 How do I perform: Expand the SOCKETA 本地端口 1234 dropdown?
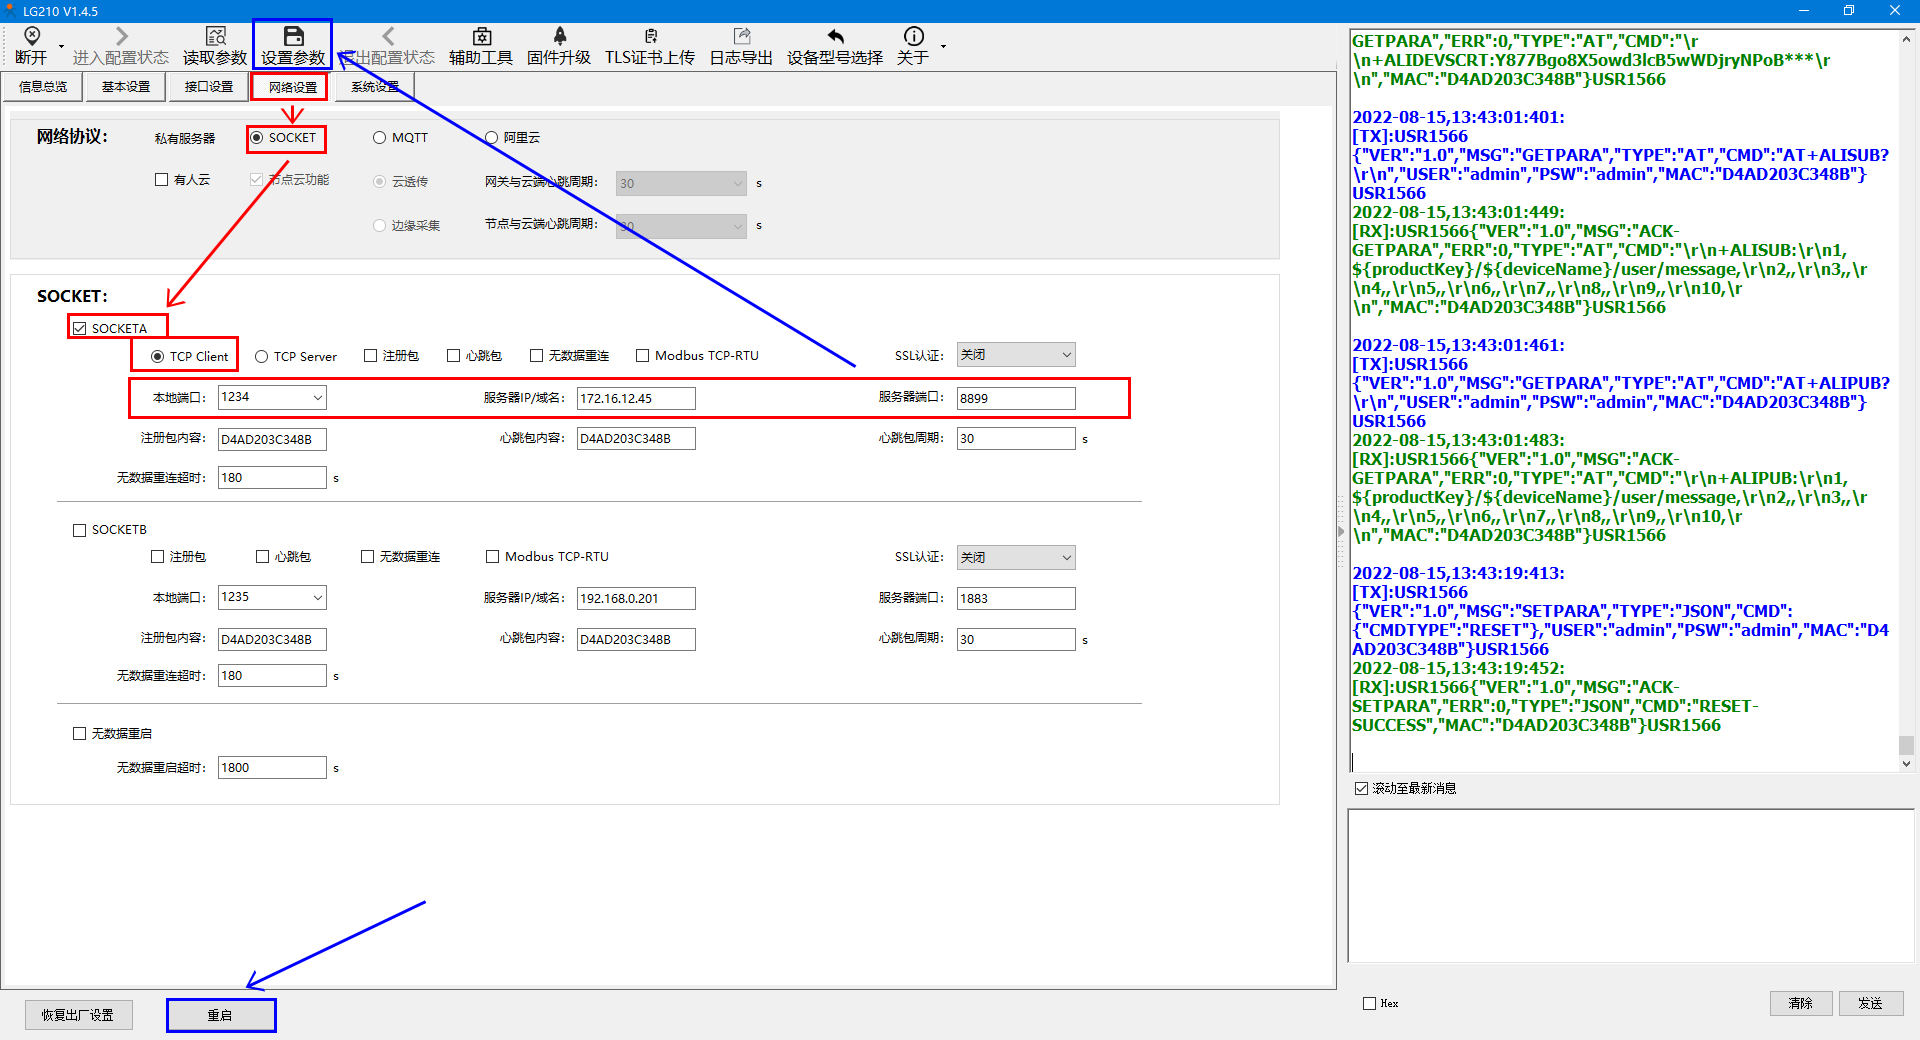317,398
